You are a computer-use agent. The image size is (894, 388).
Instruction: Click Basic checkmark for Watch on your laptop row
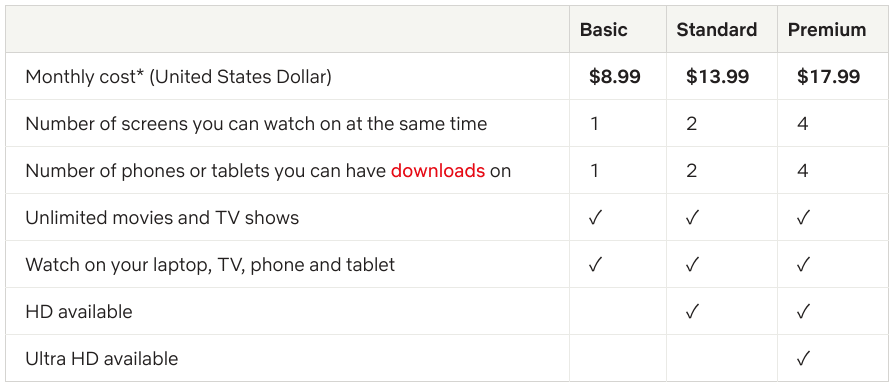point(595,265)
